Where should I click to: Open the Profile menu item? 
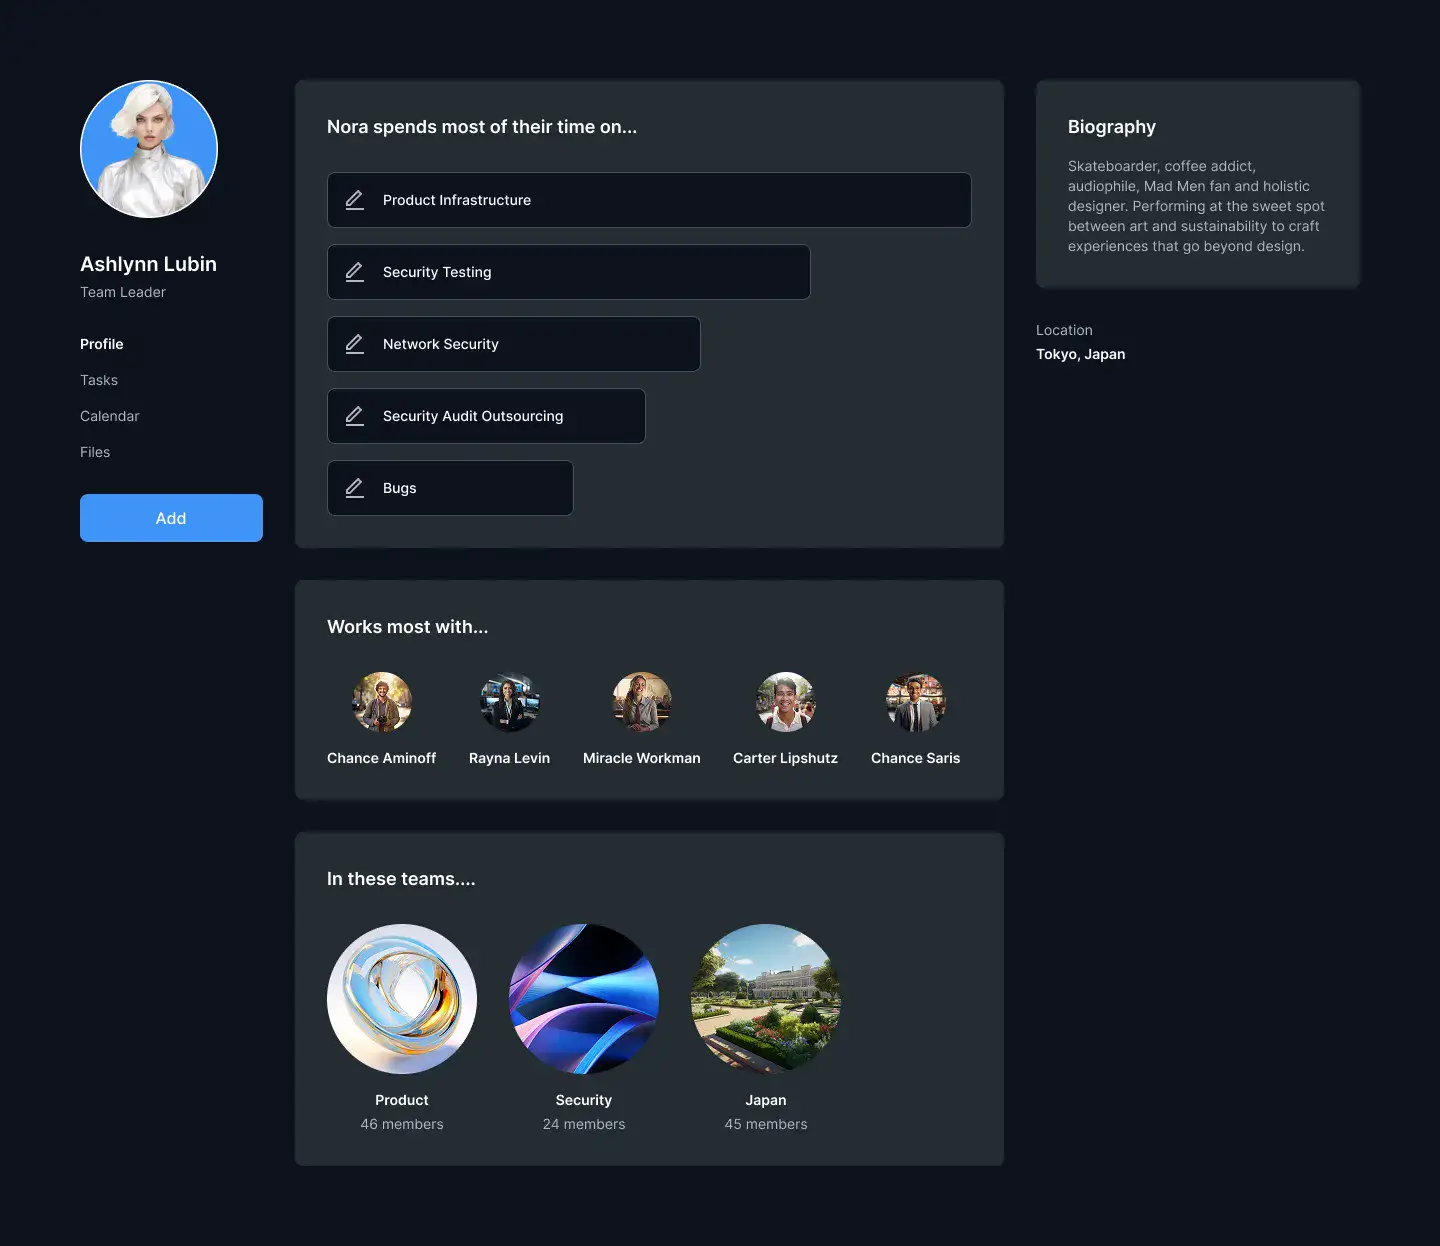click(102, 344)
